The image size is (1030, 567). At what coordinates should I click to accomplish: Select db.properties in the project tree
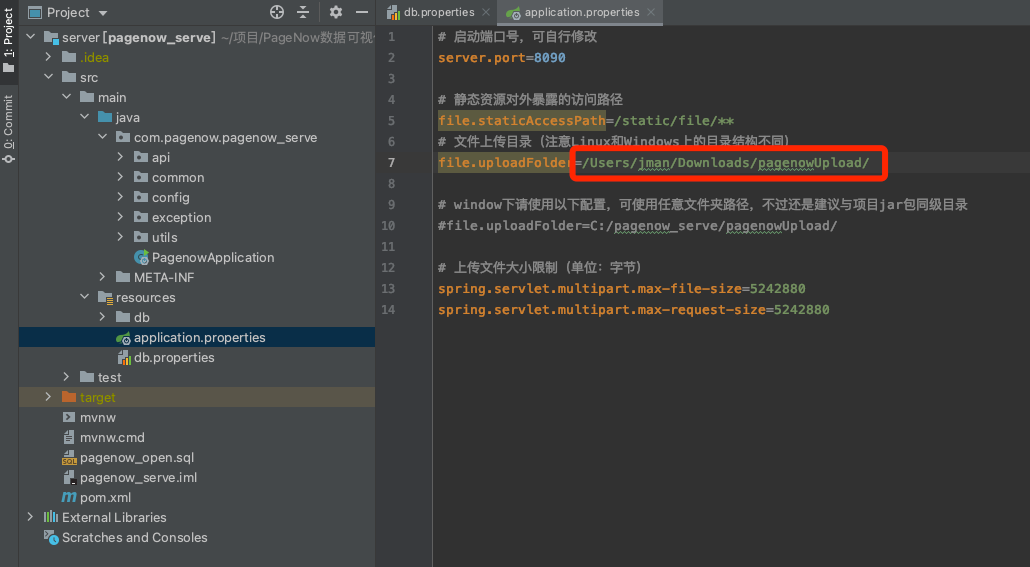(x=174, y=357)
